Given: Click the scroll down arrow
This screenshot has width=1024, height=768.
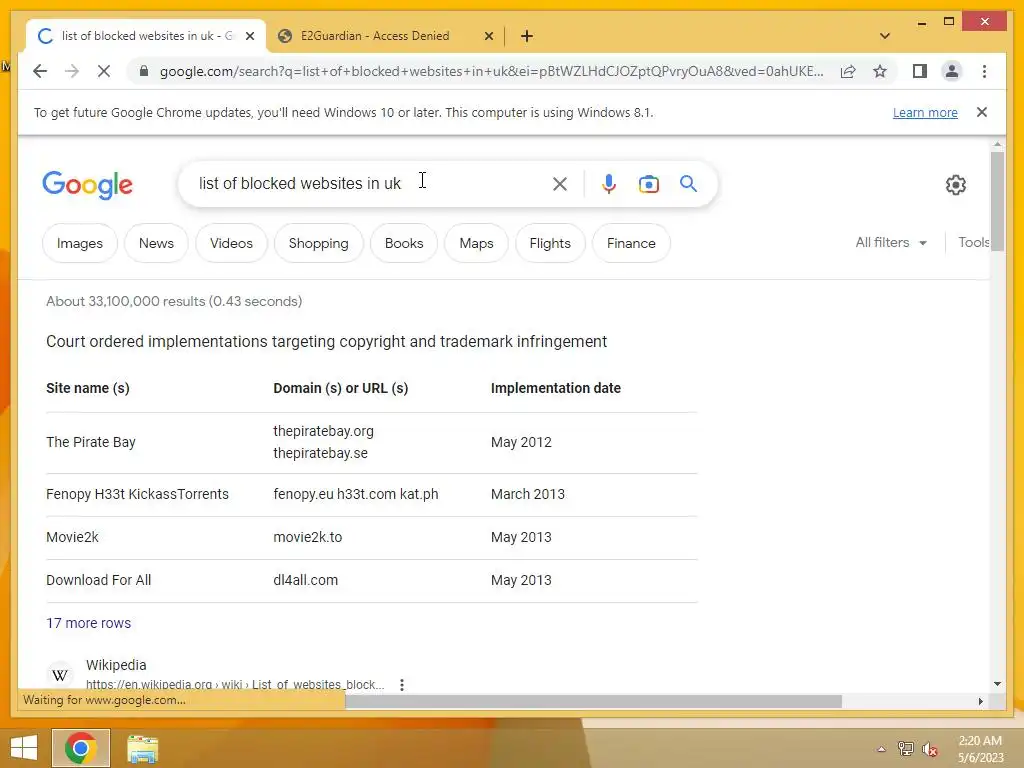Looking at the screenshot, I should 997,684.
